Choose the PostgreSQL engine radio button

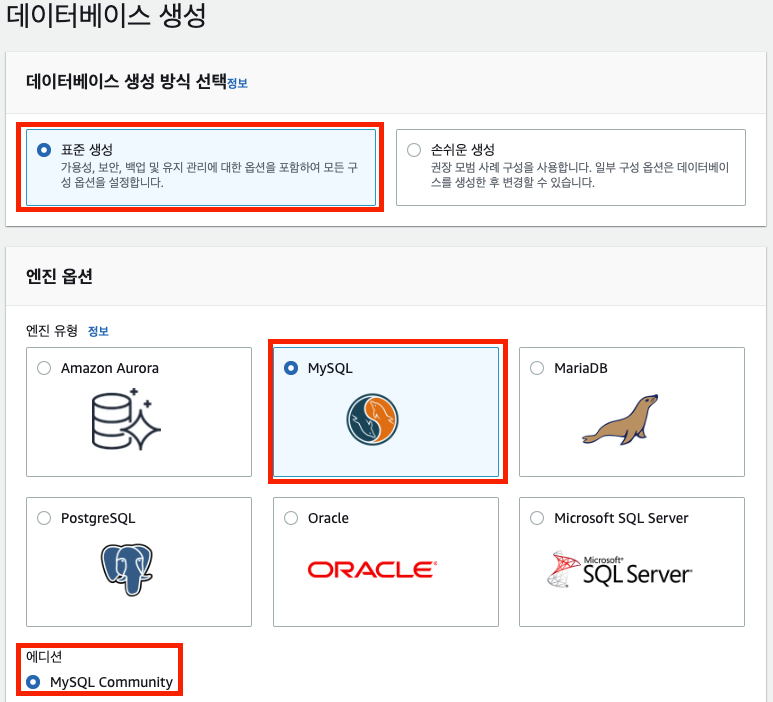click(44, 518)
